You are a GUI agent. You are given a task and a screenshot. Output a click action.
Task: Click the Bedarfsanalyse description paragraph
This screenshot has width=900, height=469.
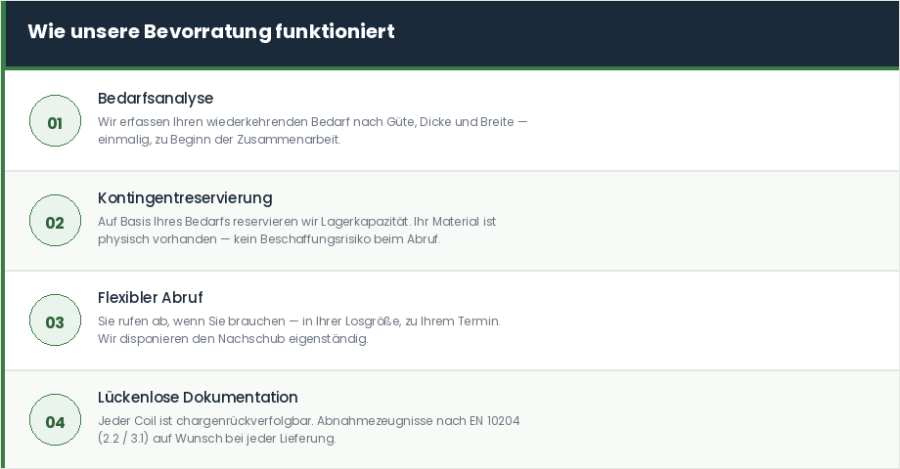pos(312,131)
